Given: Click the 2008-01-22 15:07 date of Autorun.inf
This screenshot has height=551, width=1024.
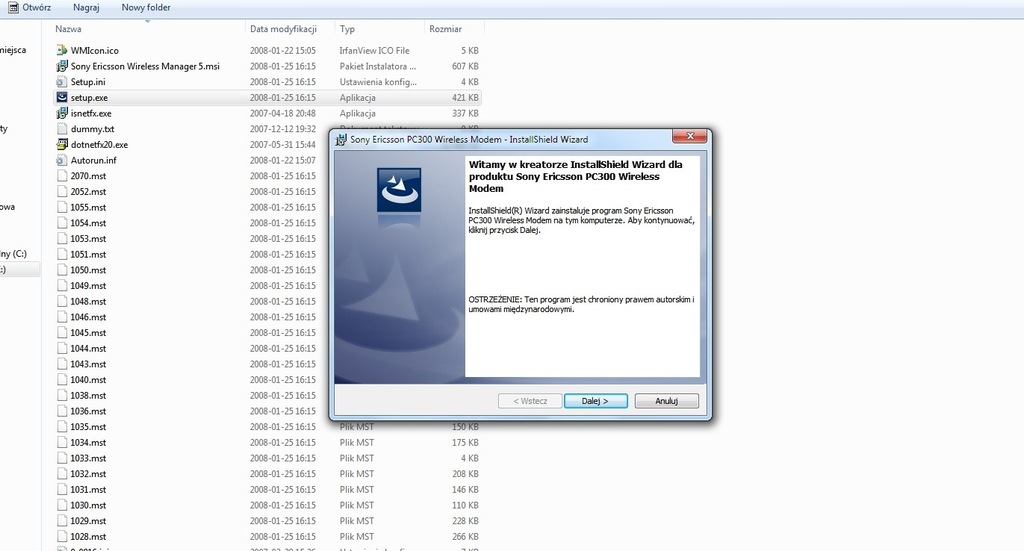Looking at the screenshot, I should tap(282, 160).
